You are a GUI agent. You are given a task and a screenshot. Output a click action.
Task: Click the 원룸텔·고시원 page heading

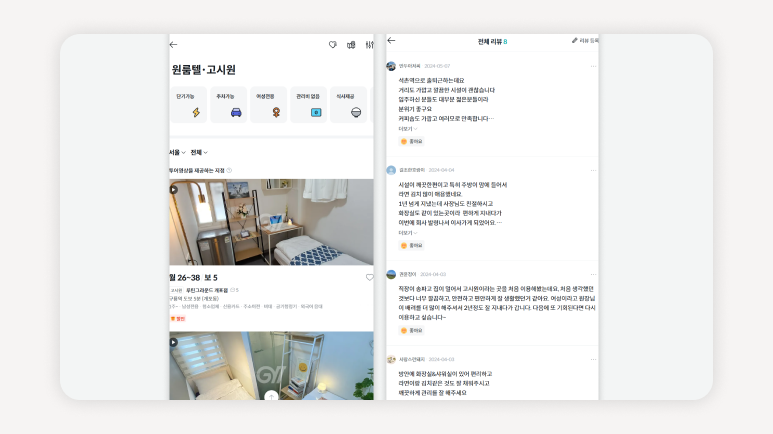click(x=204, y=70)
